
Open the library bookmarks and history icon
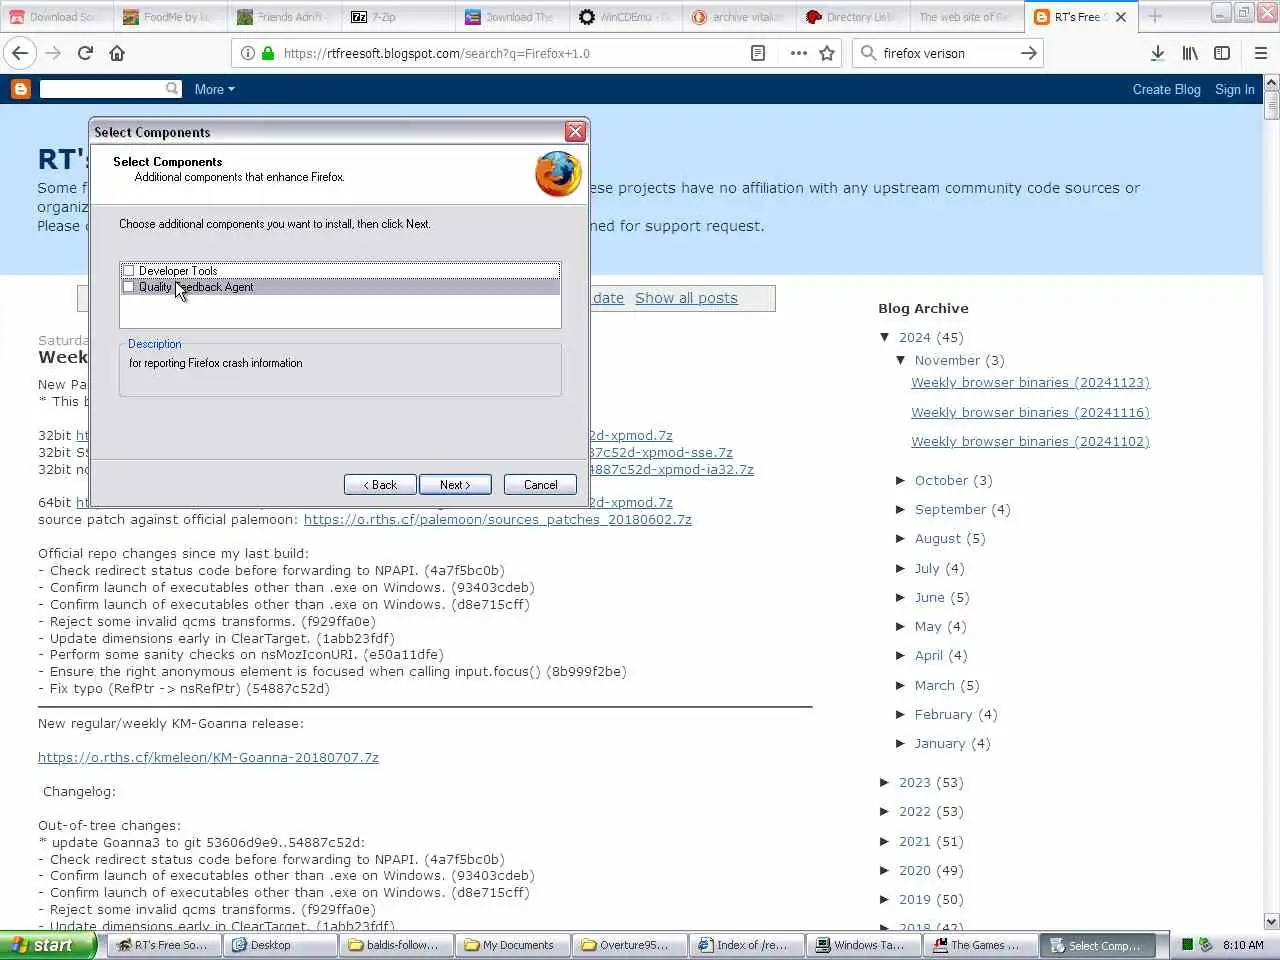tap(1190, 53)
